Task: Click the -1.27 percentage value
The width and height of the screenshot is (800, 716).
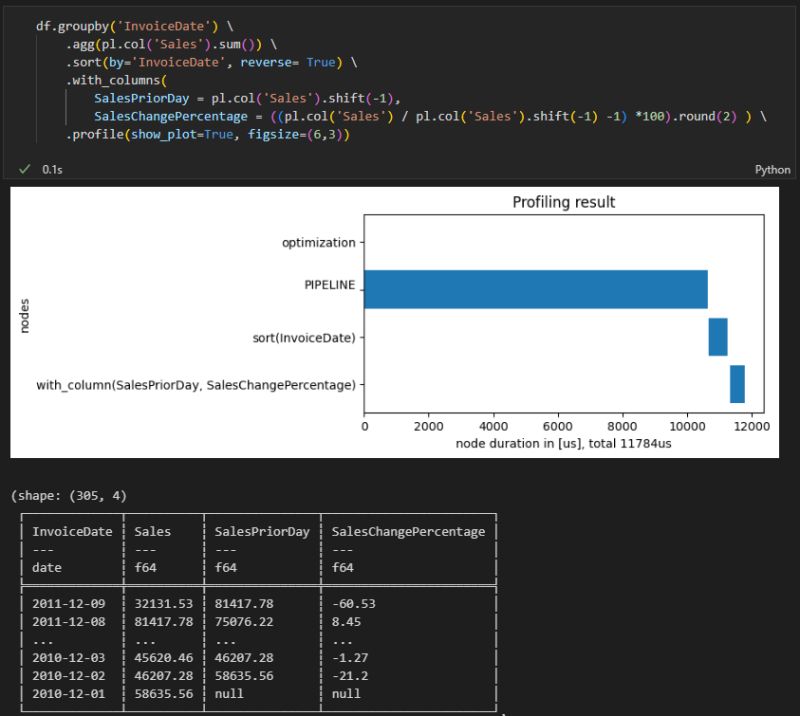Action: (350, 658)
